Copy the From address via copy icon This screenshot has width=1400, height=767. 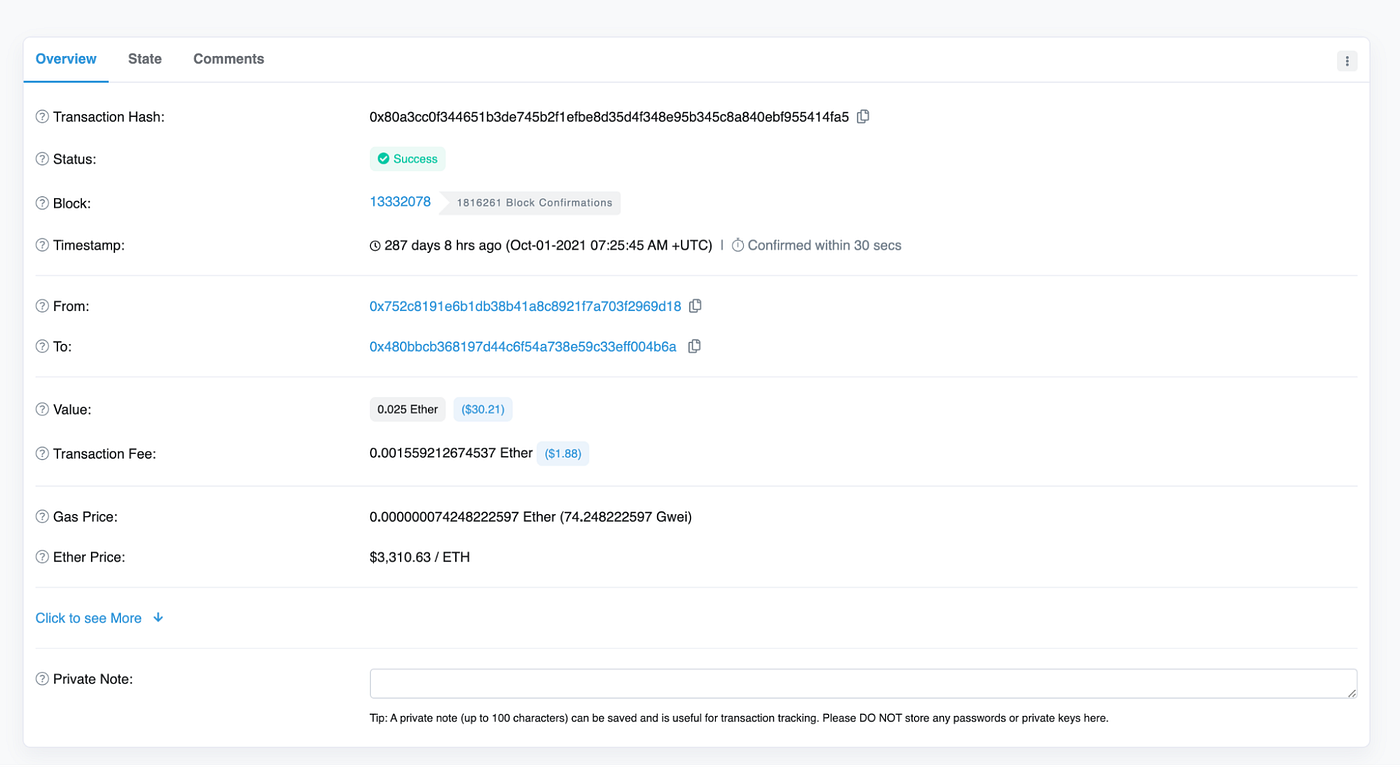tap(696, 305)
